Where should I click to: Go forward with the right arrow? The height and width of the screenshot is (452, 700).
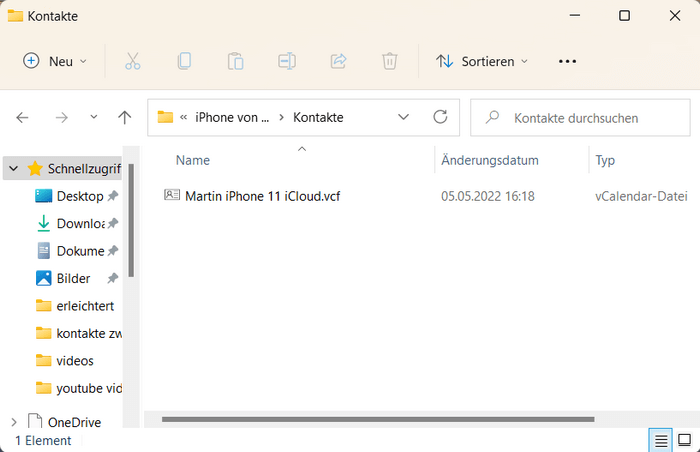pyautogui.click(x=62, y=117)
